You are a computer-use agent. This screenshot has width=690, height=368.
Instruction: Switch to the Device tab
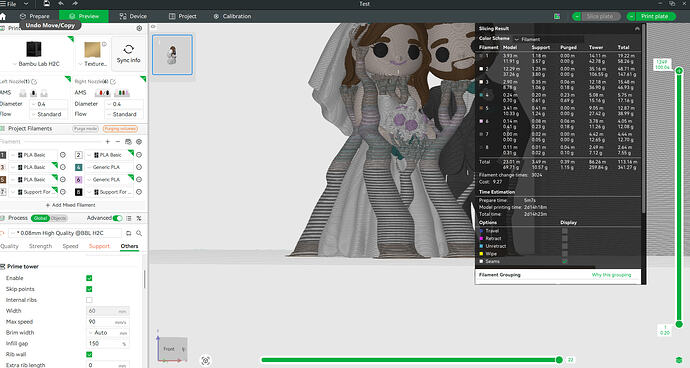pyautogui.click(x=133, y=16)
